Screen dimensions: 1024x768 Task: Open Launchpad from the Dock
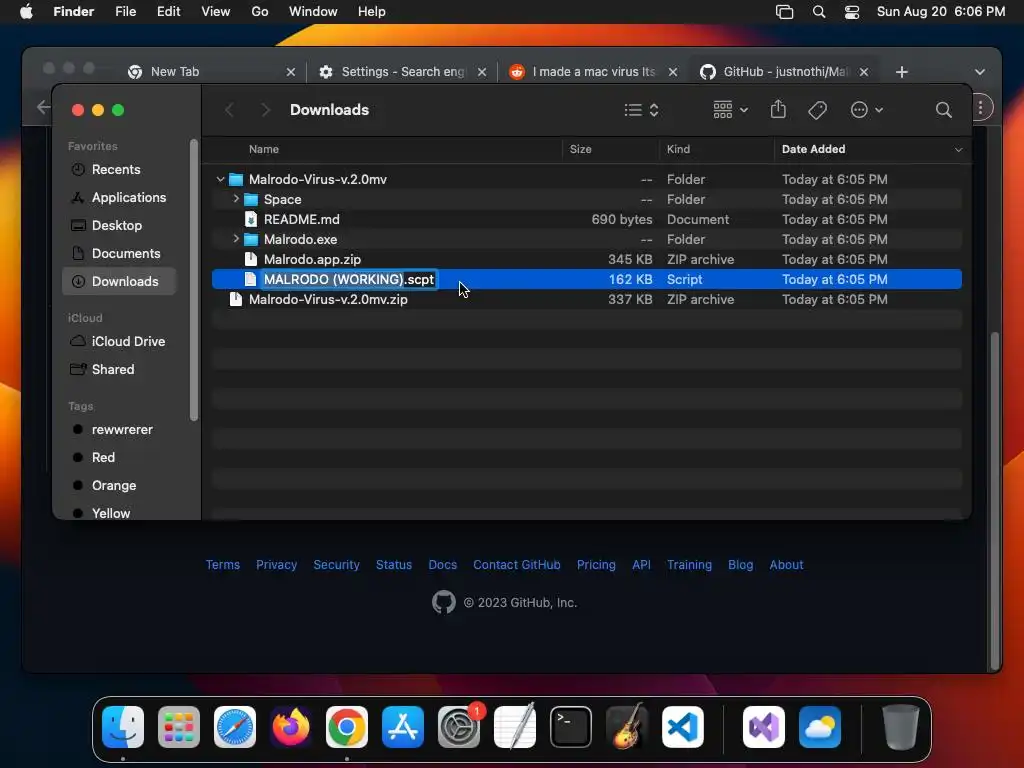point(179,727)
